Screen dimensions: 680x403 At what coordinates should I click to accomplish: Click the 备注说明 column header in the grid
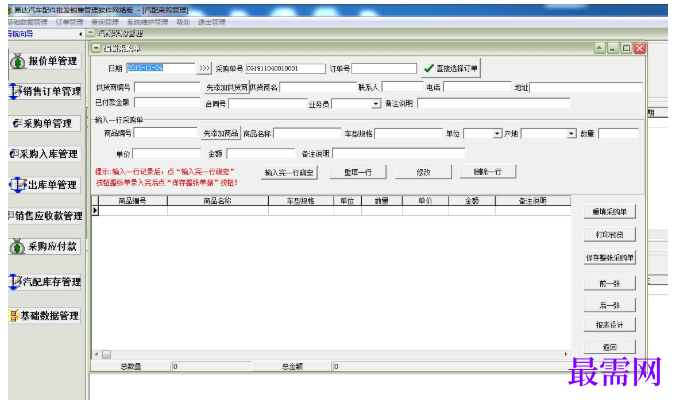(x=533, y=201)
